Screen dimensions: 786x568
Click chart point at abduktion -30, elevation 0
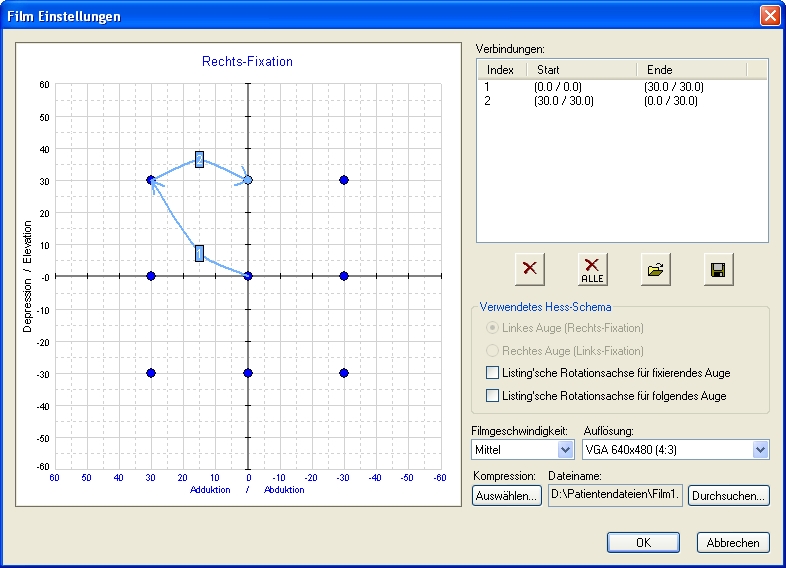click(x=344, y=276)
